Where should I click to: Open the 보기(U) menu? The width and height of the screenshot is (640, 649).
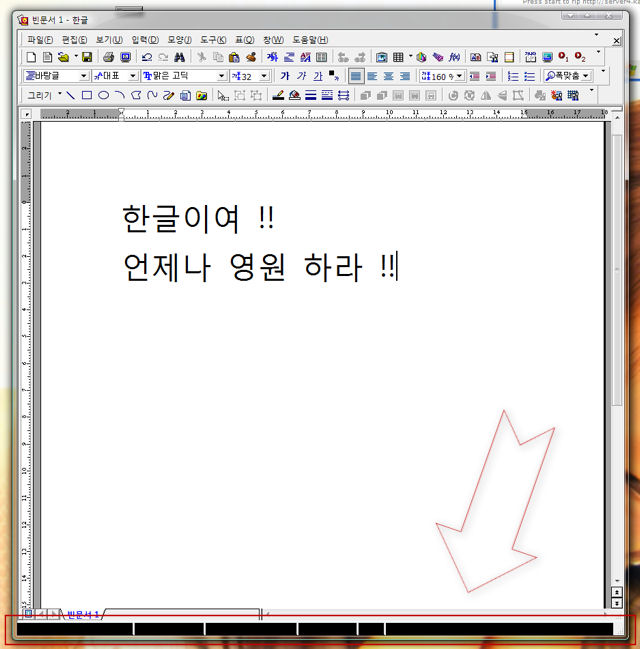pyautogui.click(x=109, y=40)
